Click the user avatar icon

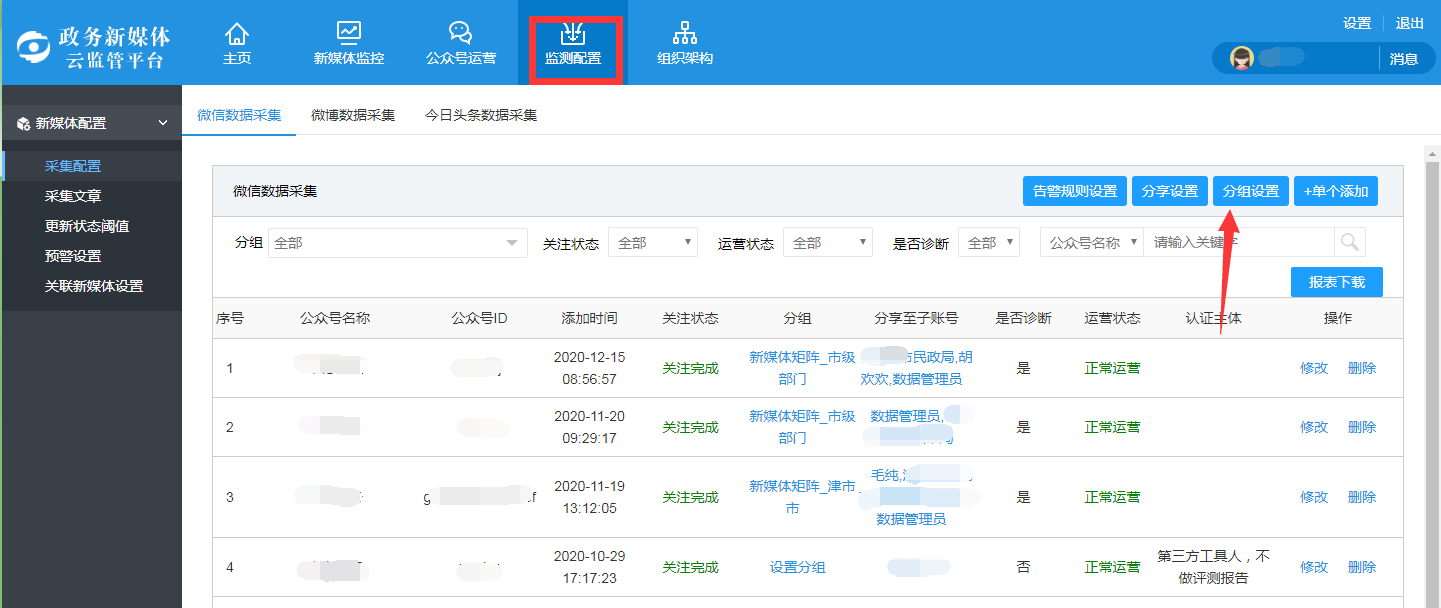coord(1242,58)
